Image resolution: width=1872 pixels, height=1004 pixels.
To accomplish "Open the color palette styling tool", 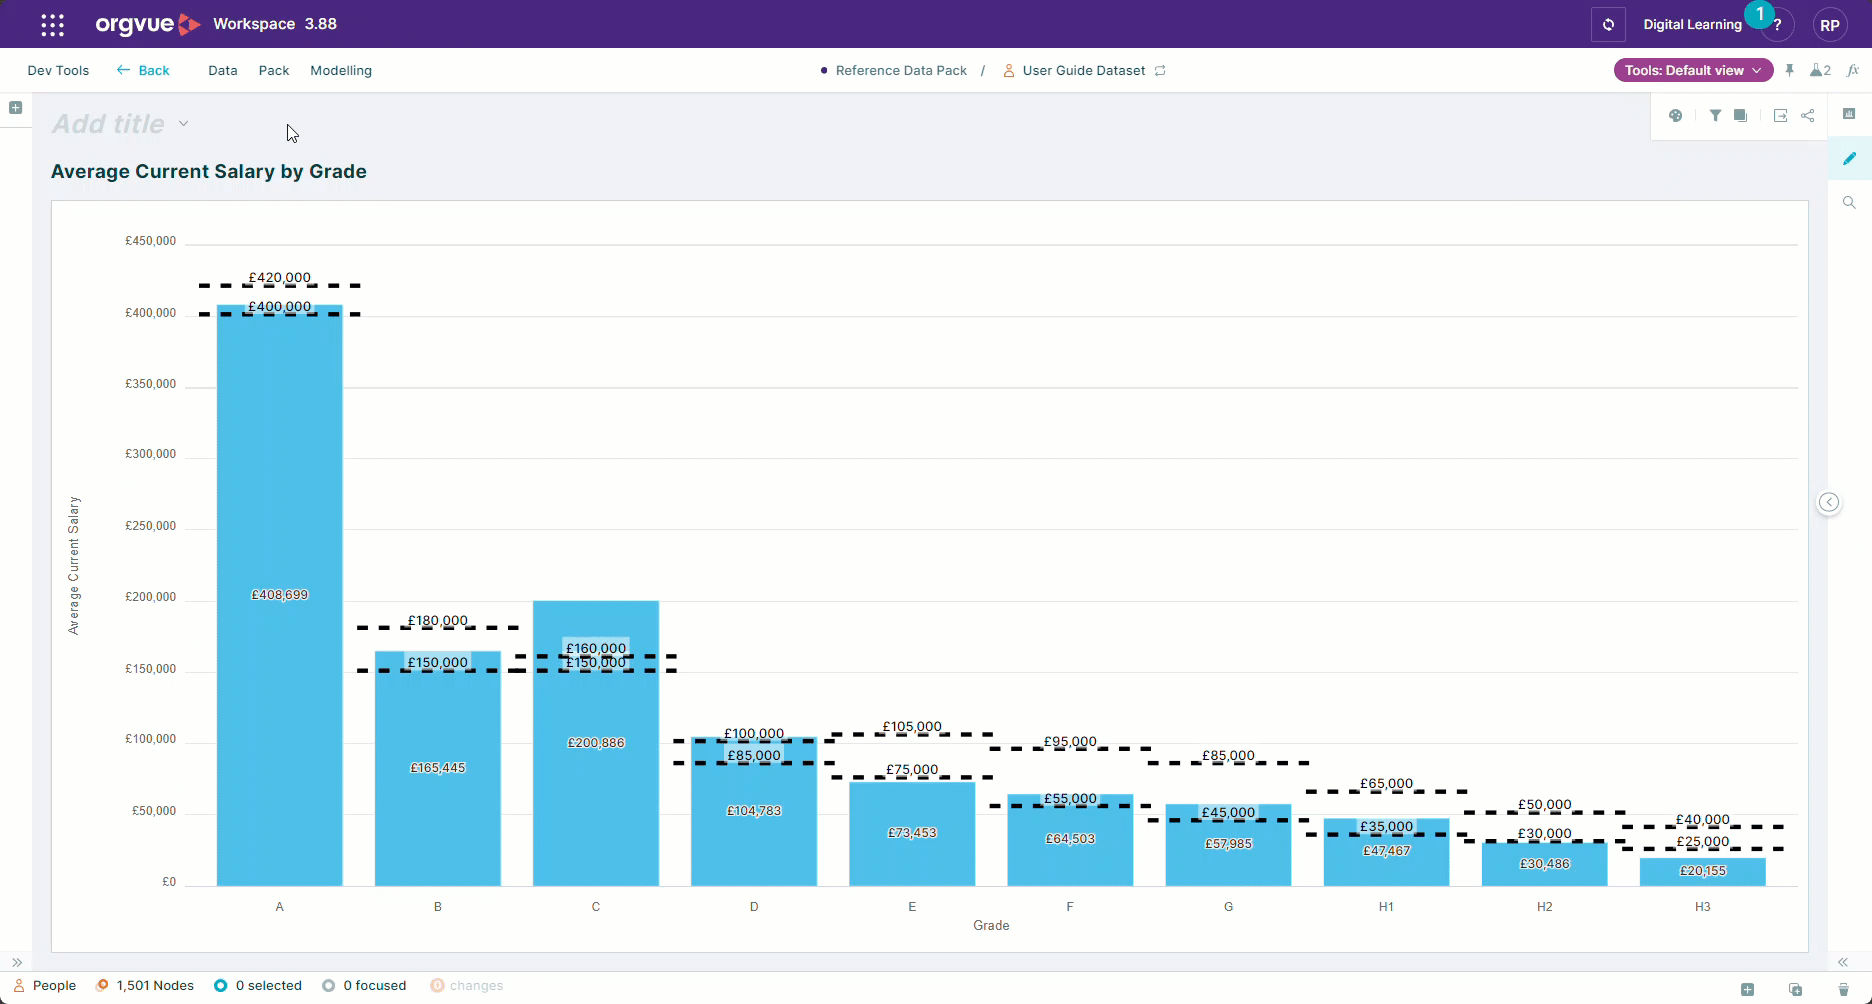I will [x=1676, y=116].
